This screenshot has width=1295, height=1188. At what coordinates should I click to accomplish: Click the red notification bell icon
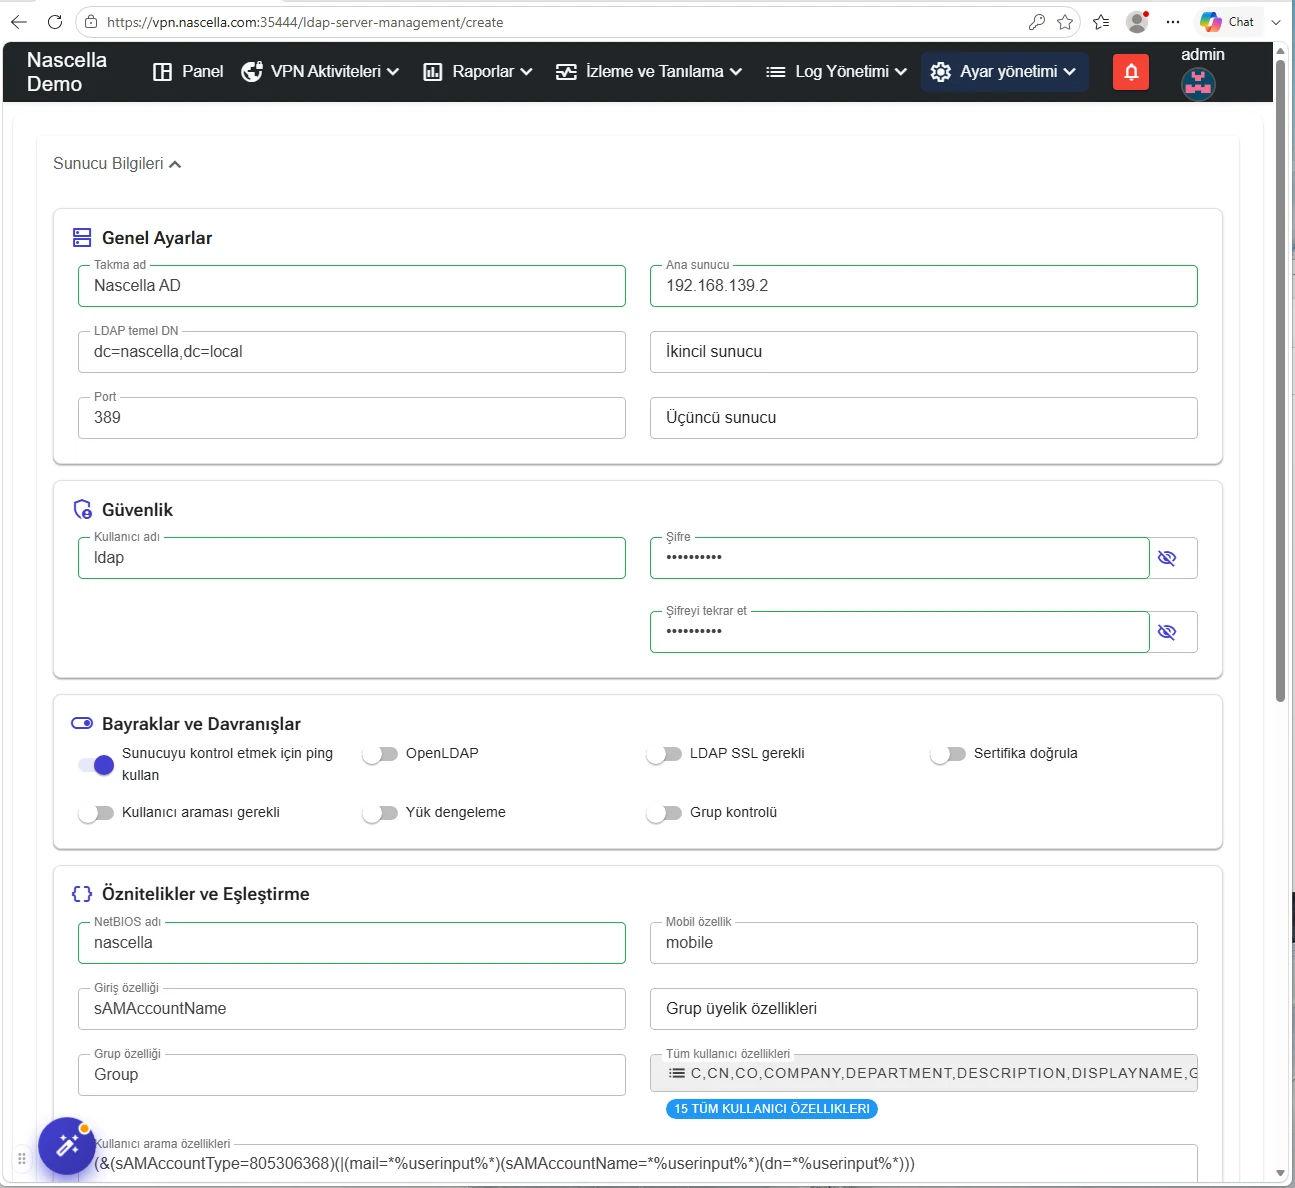(x=1131, y=72)
